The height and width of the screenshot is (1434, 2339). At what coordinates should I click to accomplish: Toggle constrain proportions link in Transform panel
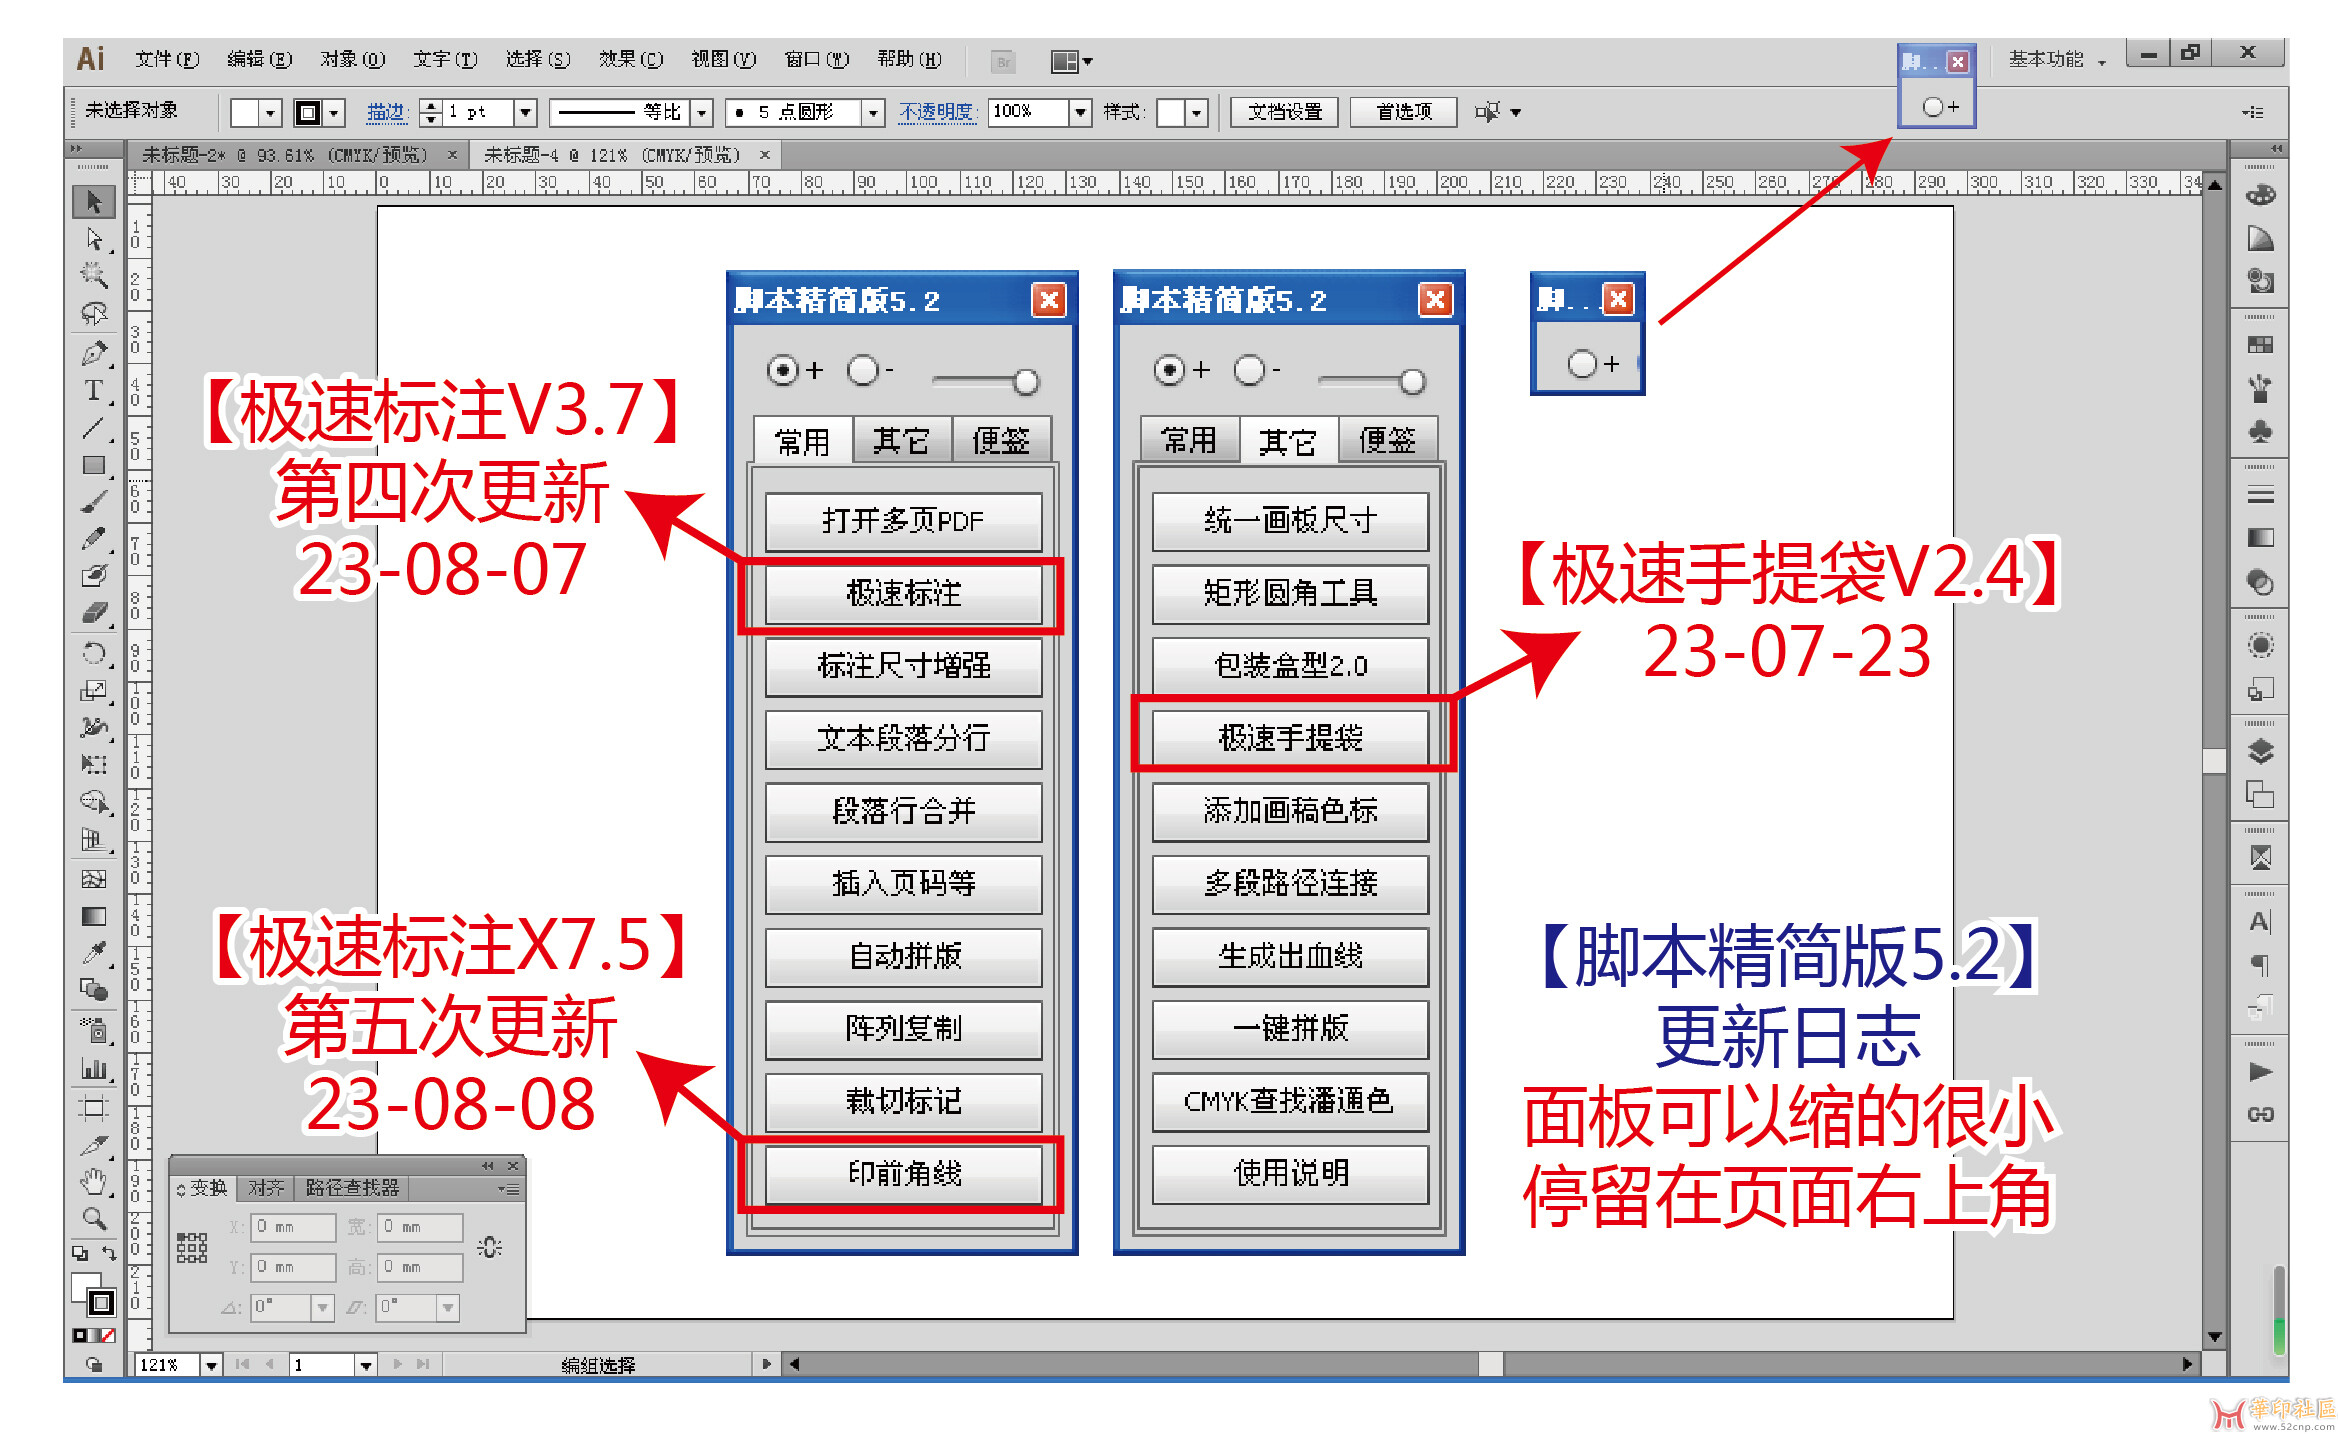[x=489, y=1247]
